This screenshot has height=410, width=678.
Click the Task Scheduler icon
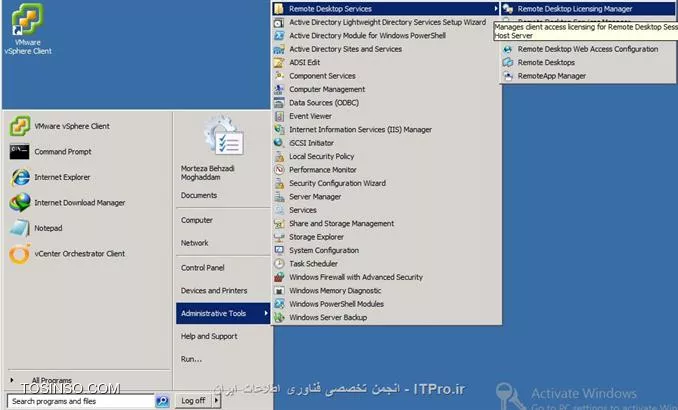click(x=279, y=263)
